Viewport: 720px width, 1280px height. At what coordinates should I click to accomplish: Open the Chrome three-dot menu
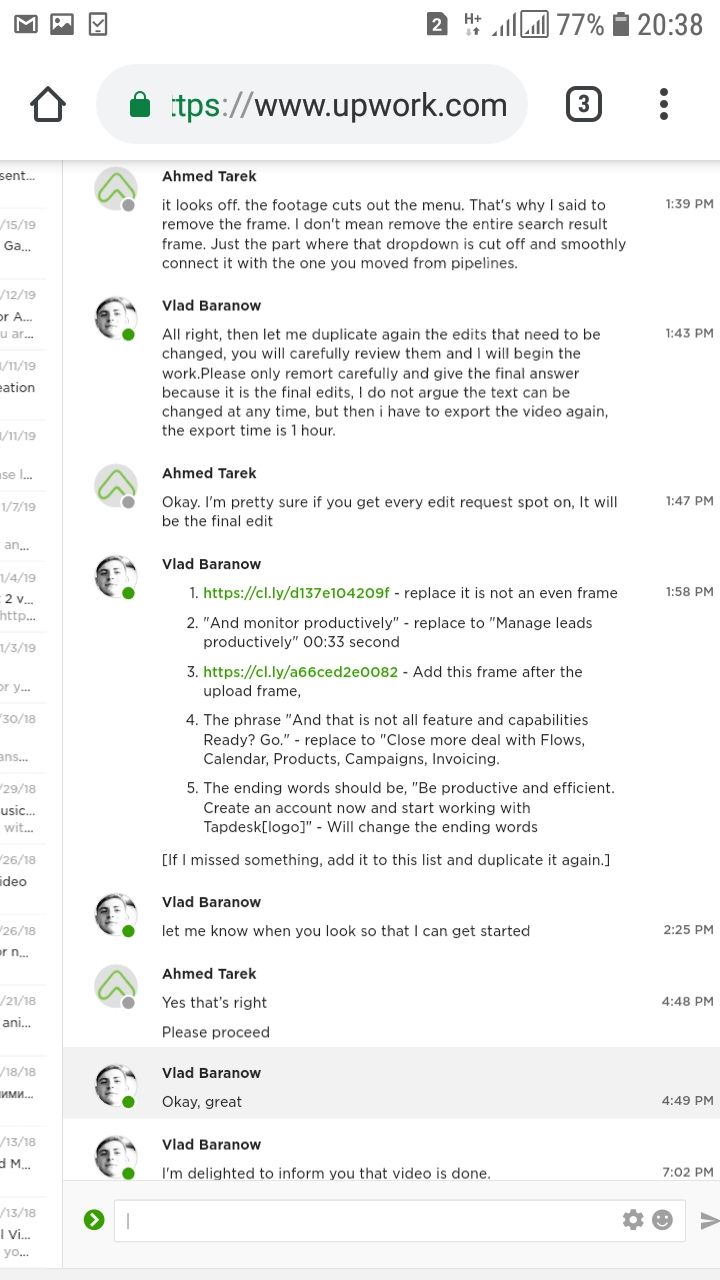point(664,104)
